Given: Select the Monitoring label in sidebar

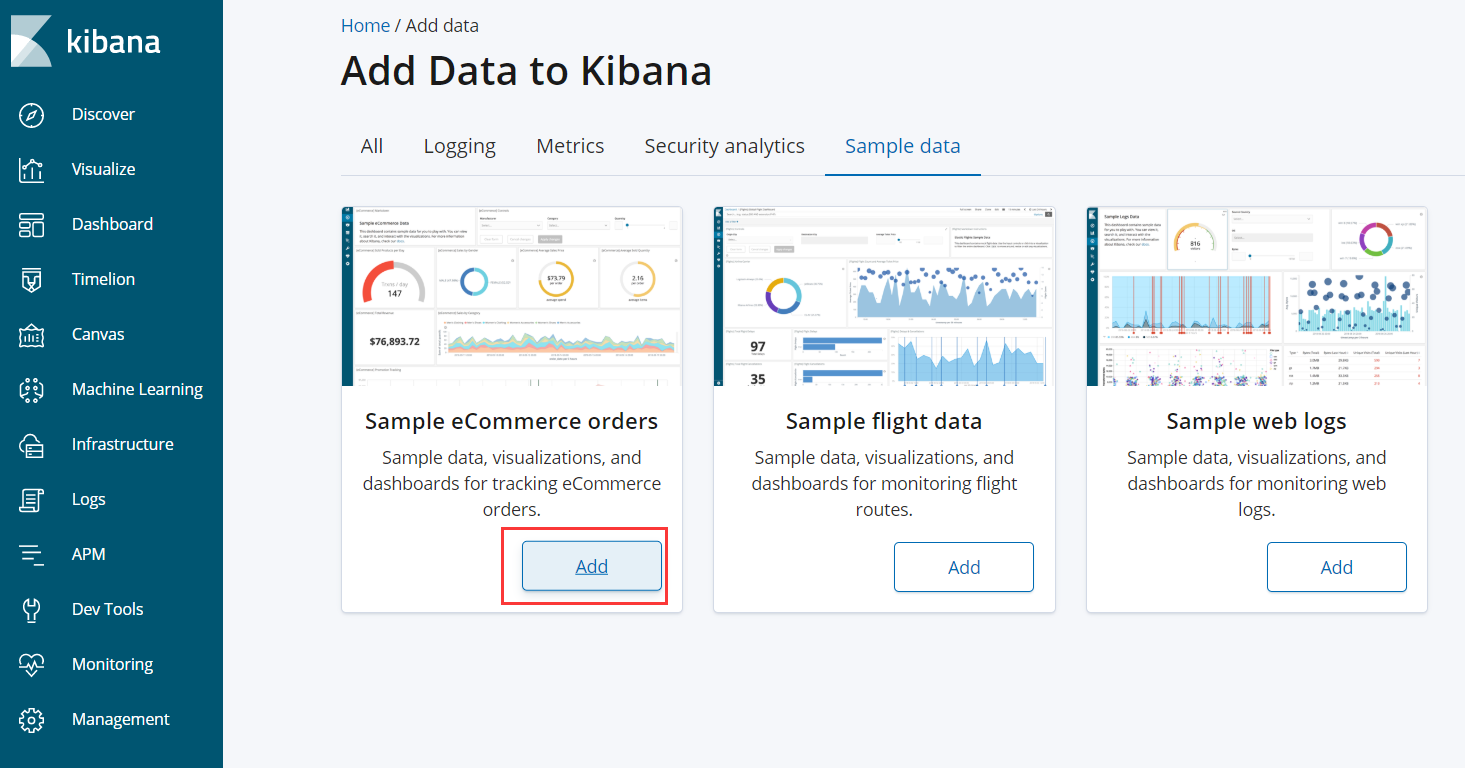Looking at the screenshot, I should click(112, 664).
